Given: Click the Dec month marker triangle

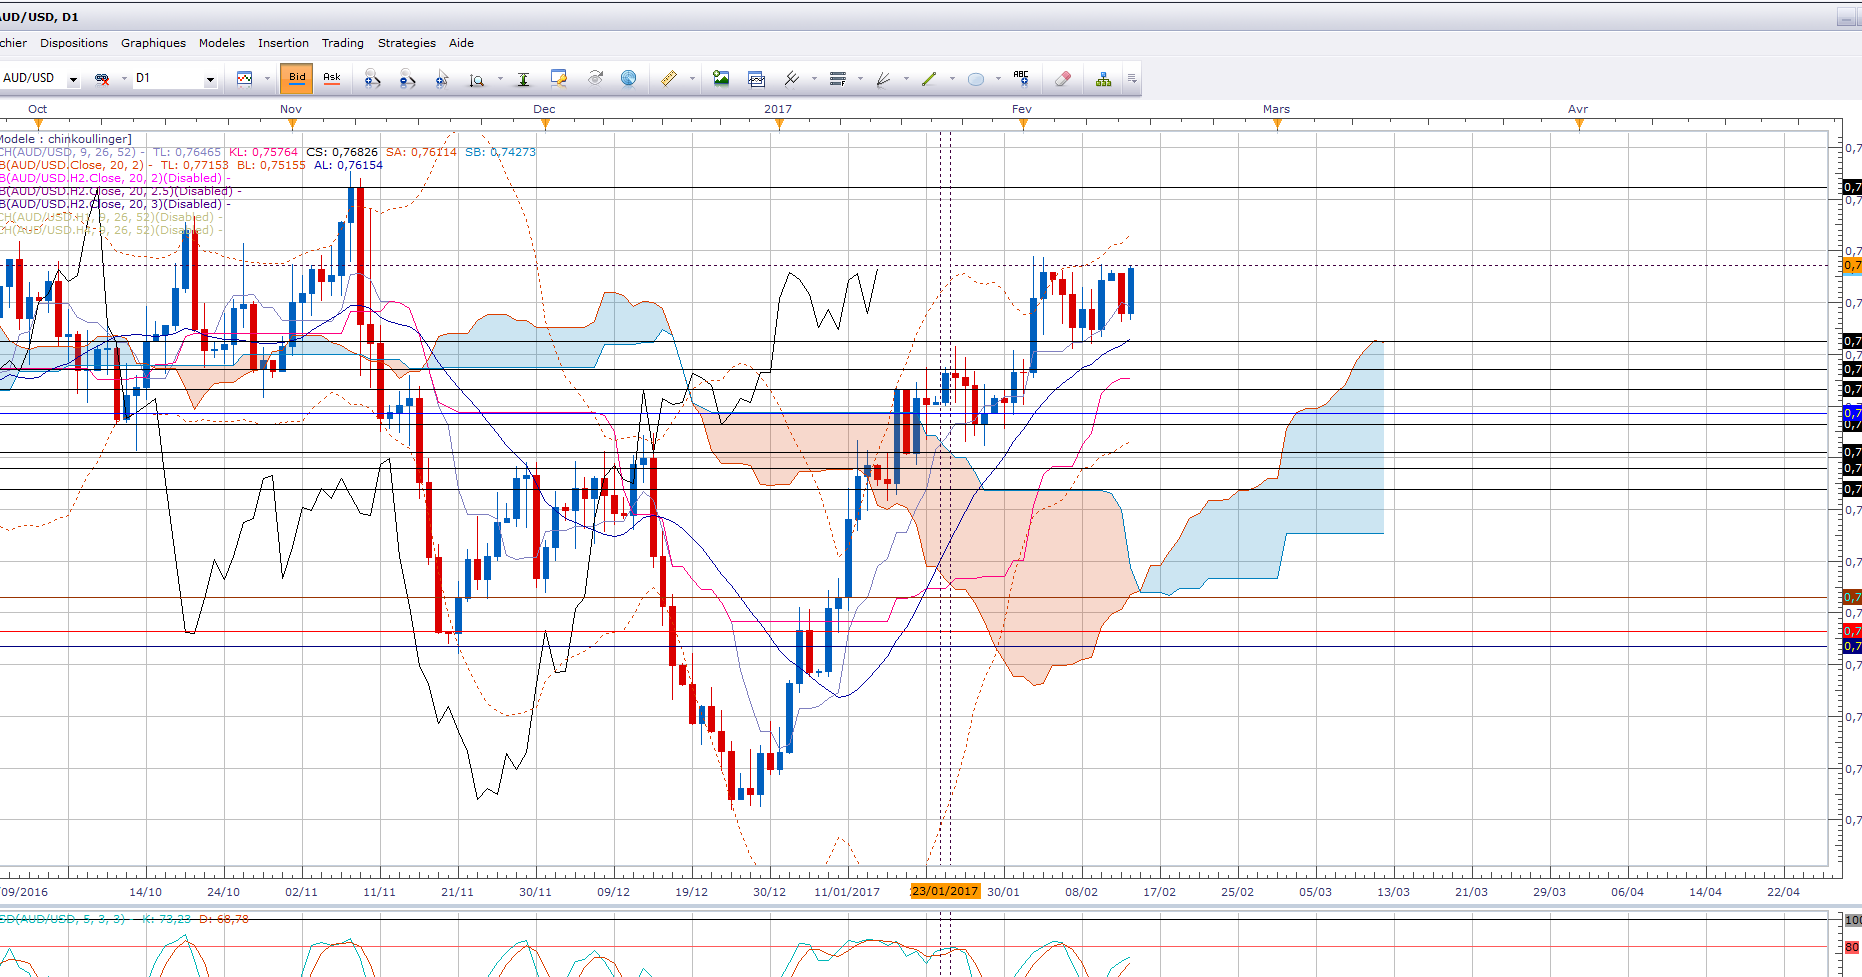Looking at the screenshot, I should tap(545, 124).
